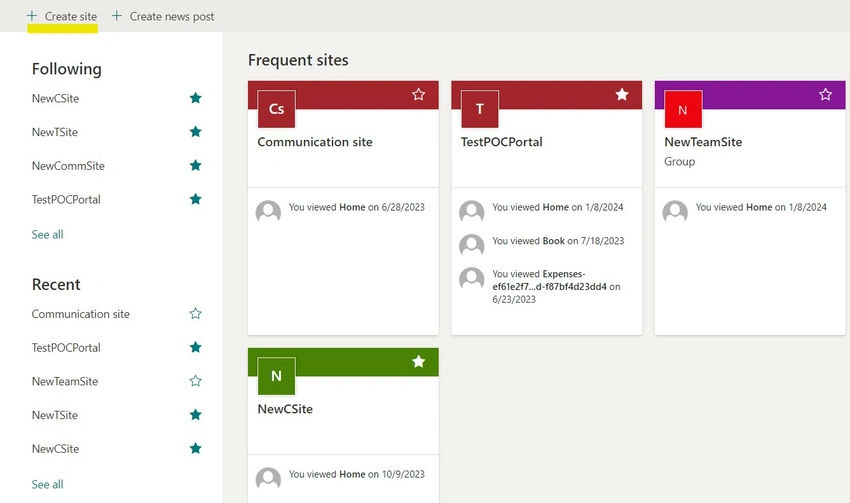Click the Cs logo on Communication site card
The width and height of the screenshot is (850, 503).
coord(276,109)
